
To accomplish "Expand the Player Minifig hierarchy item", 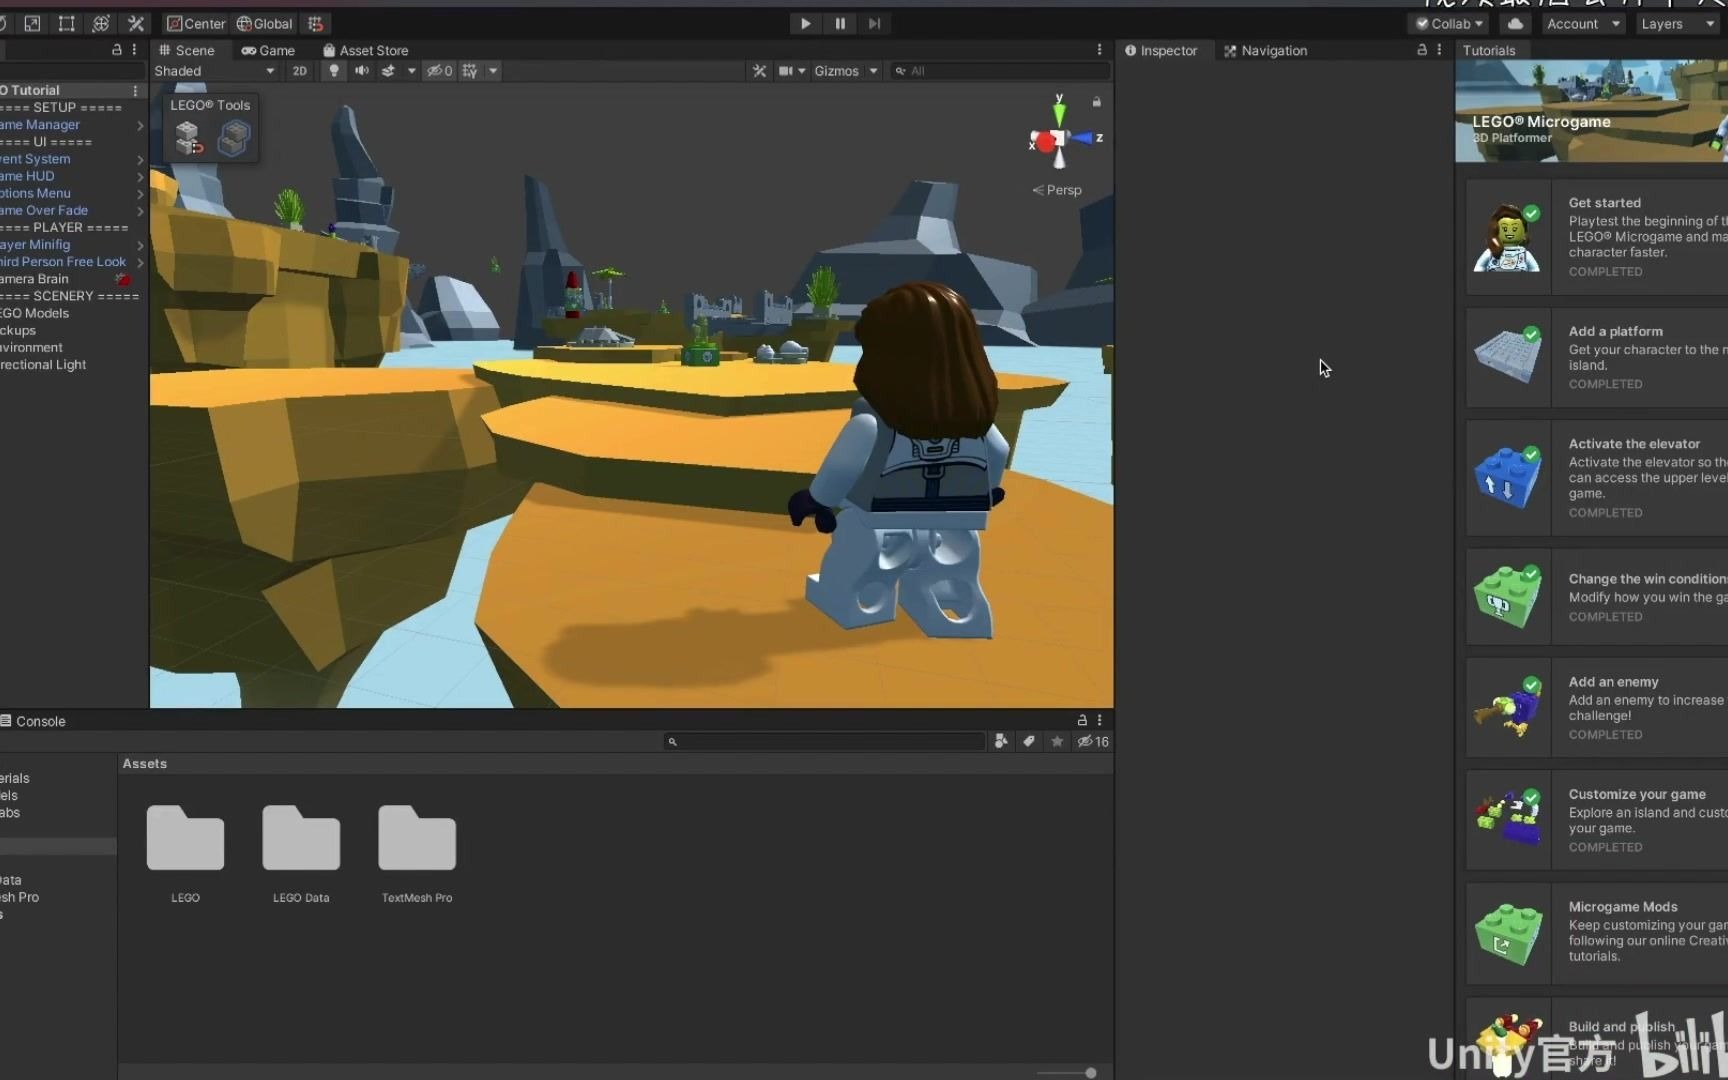I will pos(140,245).
